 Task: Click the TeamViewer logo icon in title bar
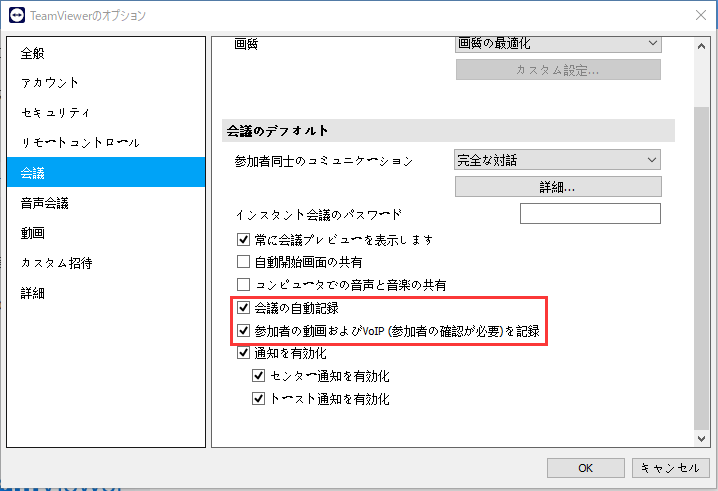(17, 15)
